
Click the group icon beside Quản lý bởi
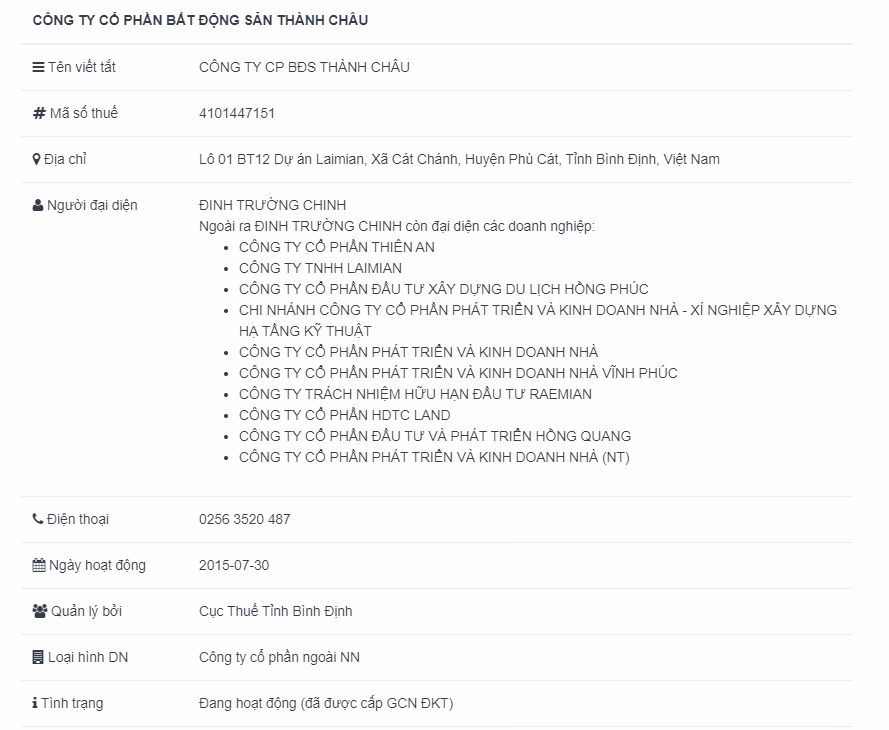pos(40,611)
